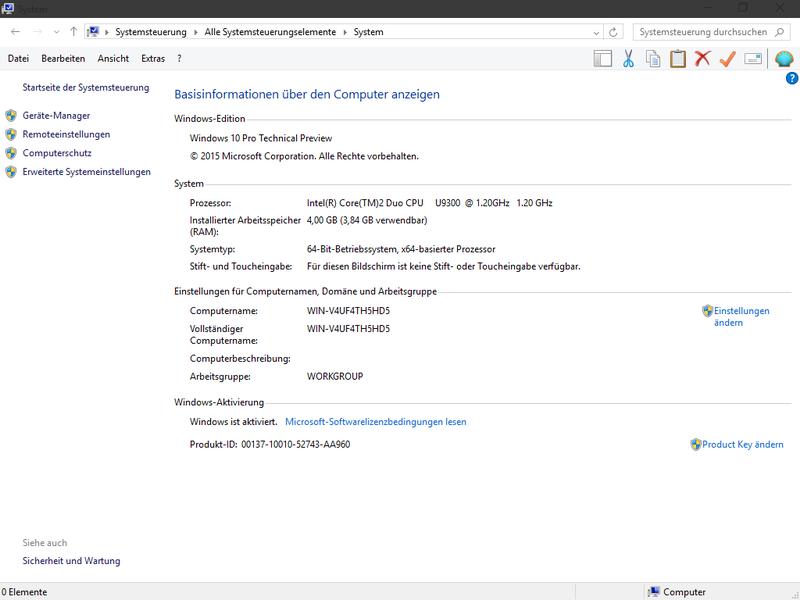The image size is (800, 600).
Task: Expand chevron before Systemsteuerung breadcrumb
Action: [x=107, y=32]
